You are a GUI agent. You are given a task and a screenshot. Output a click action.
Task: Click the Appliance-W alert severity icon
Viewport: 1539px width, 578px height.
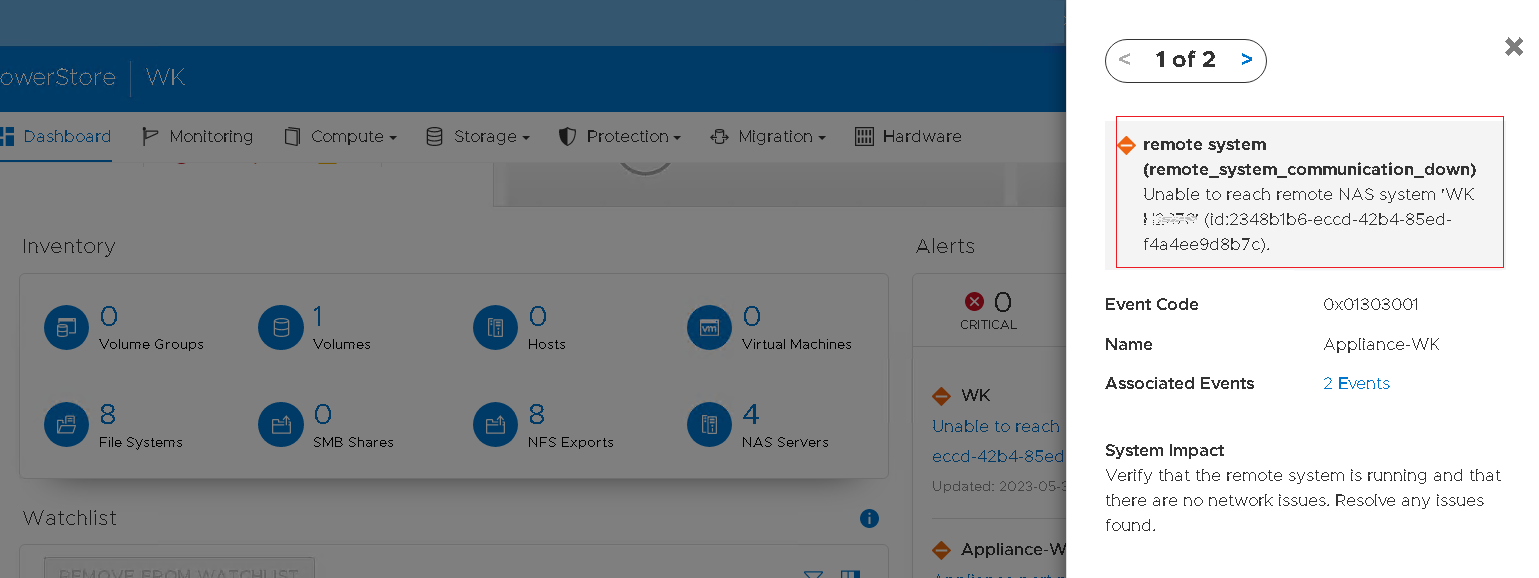(941, 549)
